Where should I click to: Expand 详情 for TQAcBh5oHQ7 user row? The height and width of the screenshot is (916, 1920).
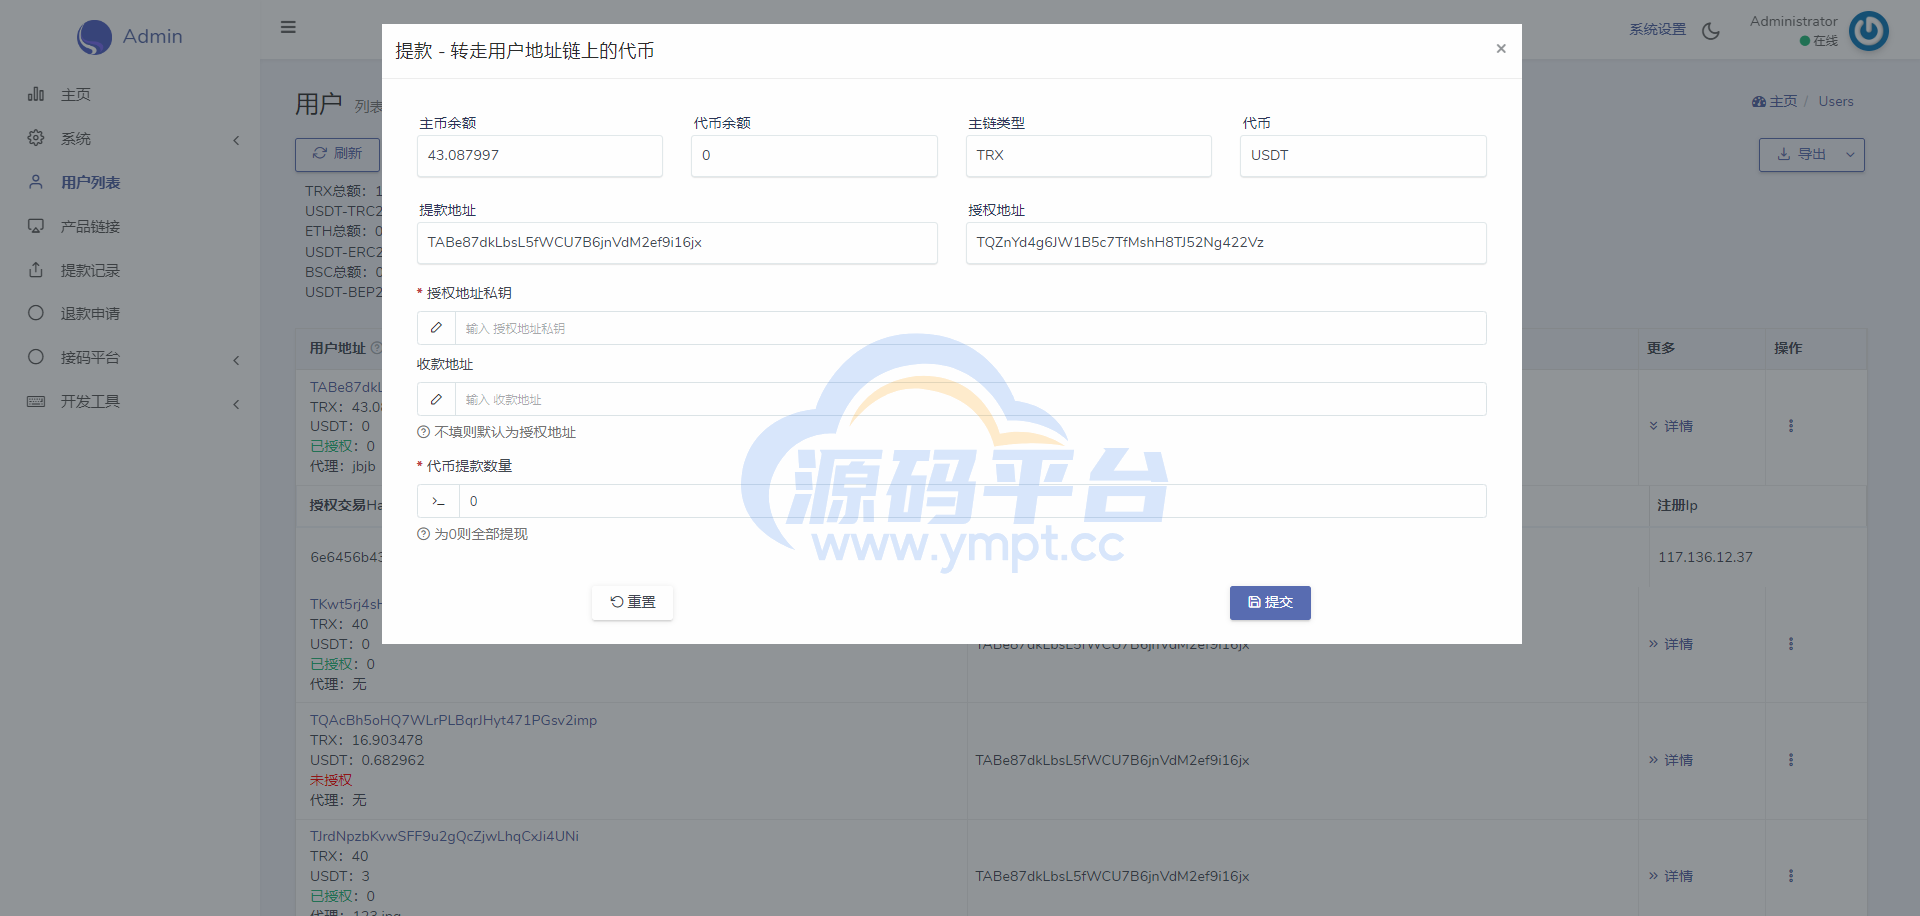click(x=1671, y=760)
